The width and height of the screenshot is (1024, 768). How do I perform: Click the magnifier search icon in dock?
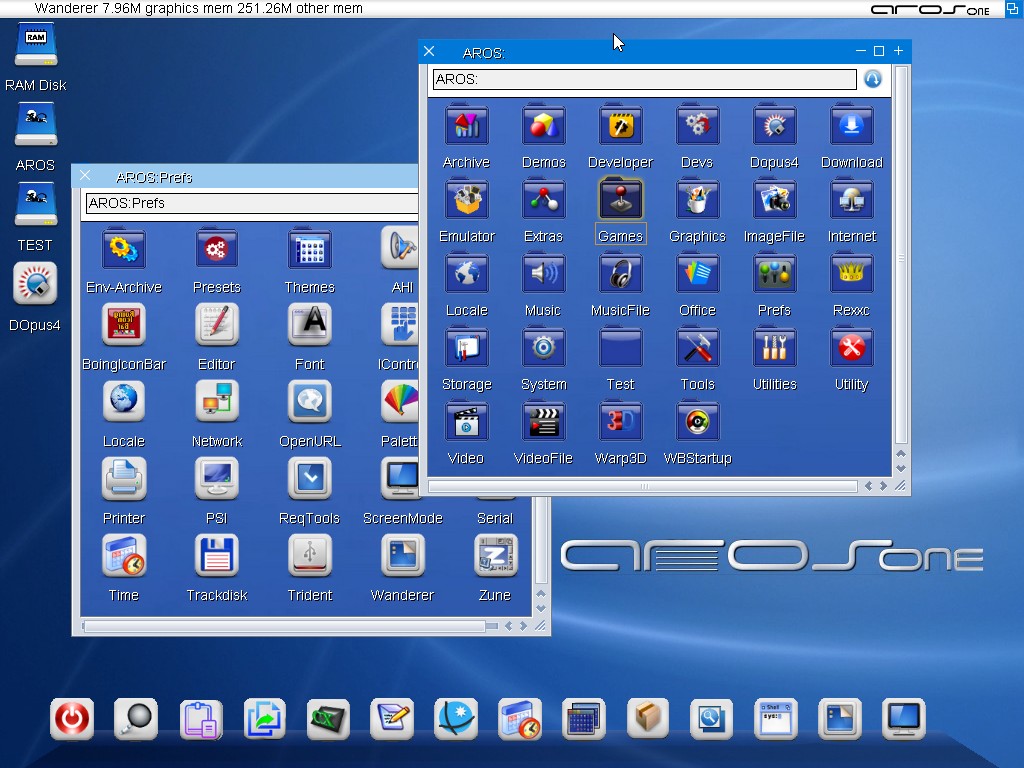coord(136,718)
